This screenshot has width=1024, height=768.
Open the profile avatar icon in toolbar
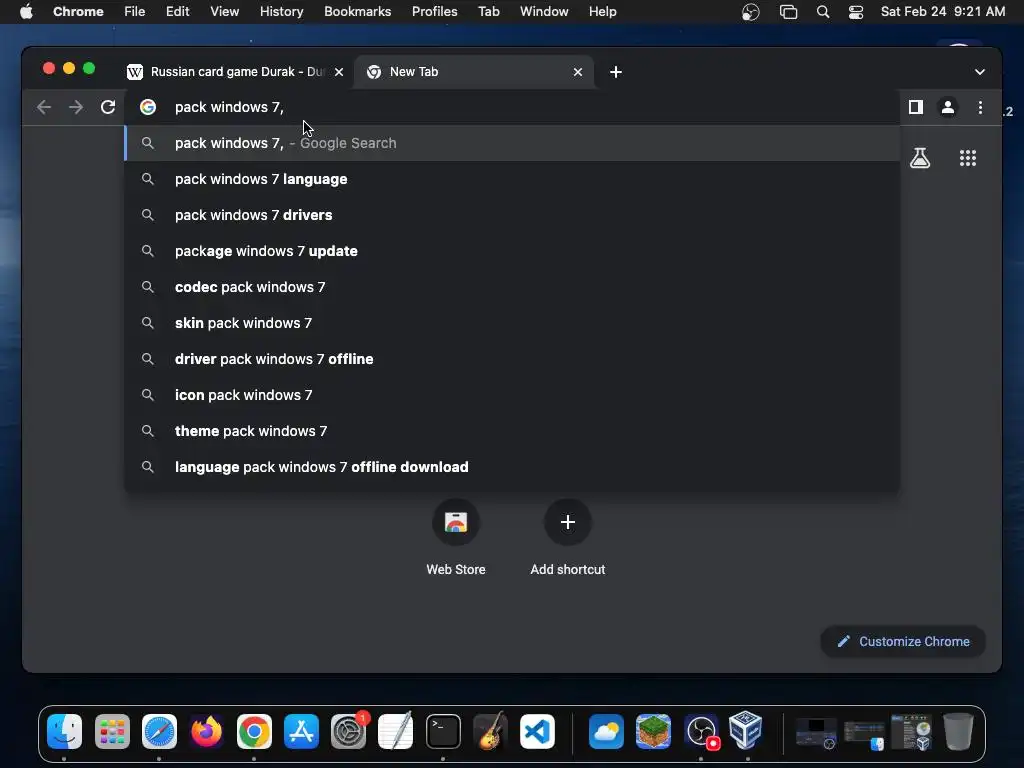click(948, 107)
